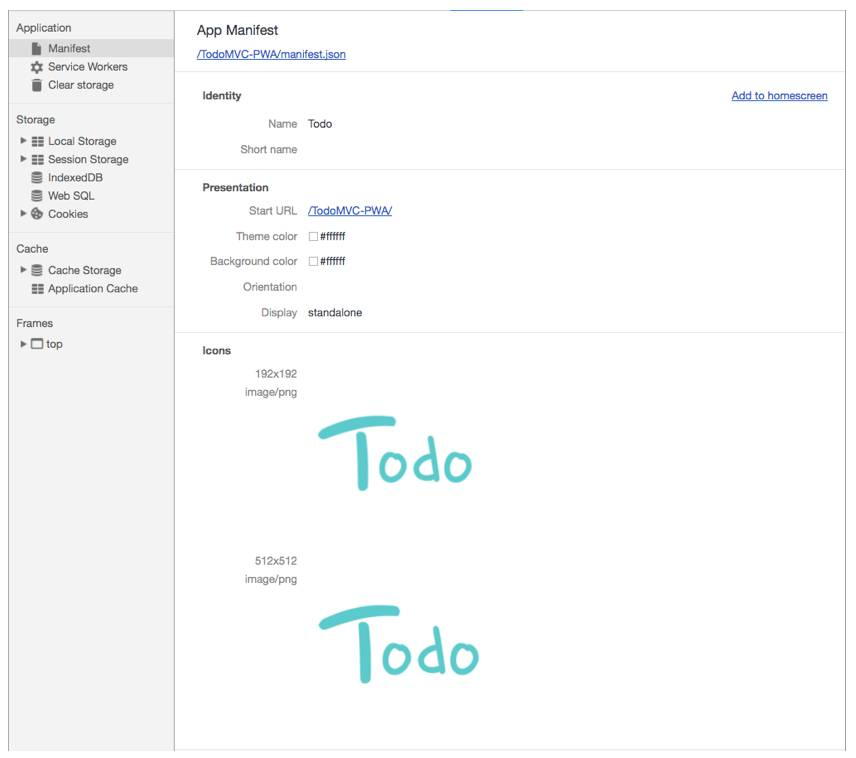The image size is (856, 758).
Task: Click the Presentation section heading
Action: 235,187
